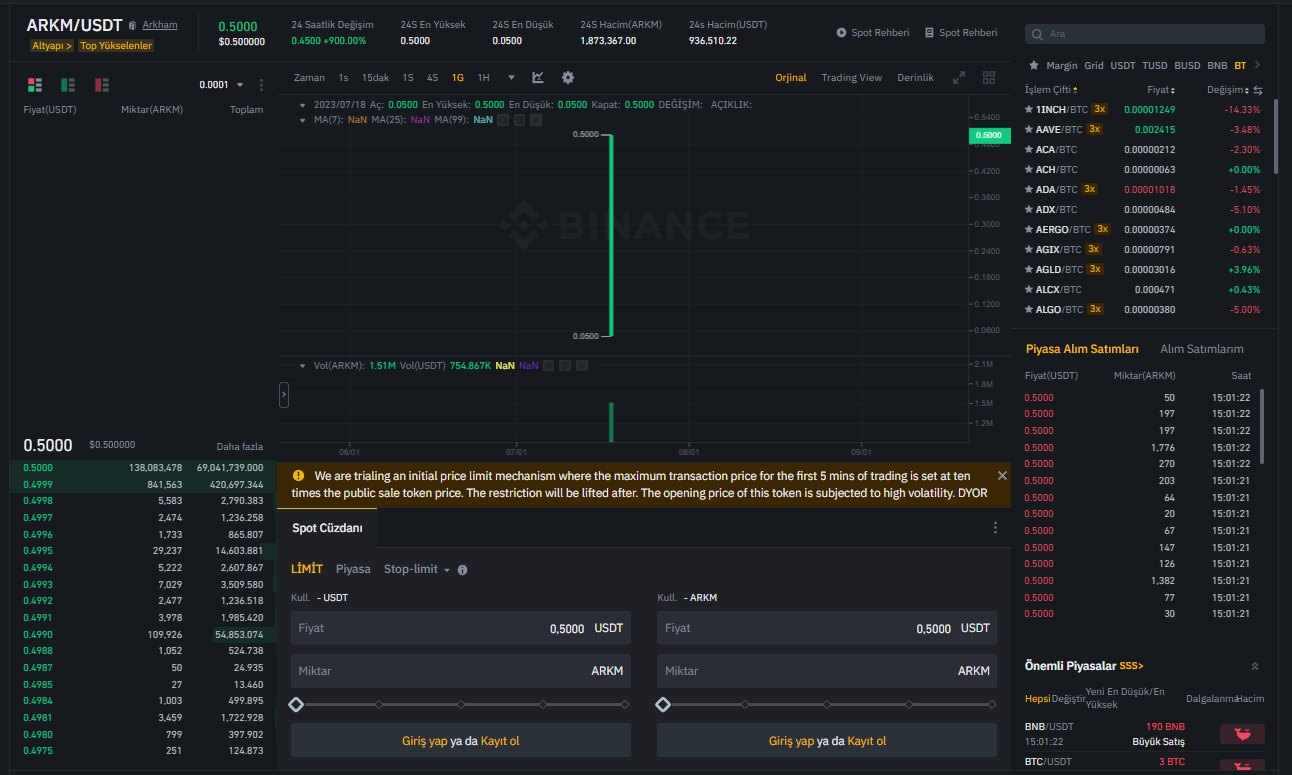This screenshot has height=775, width=1292.
Task: Click Giriş yap in the buy panel
Action: pos(424,741)
